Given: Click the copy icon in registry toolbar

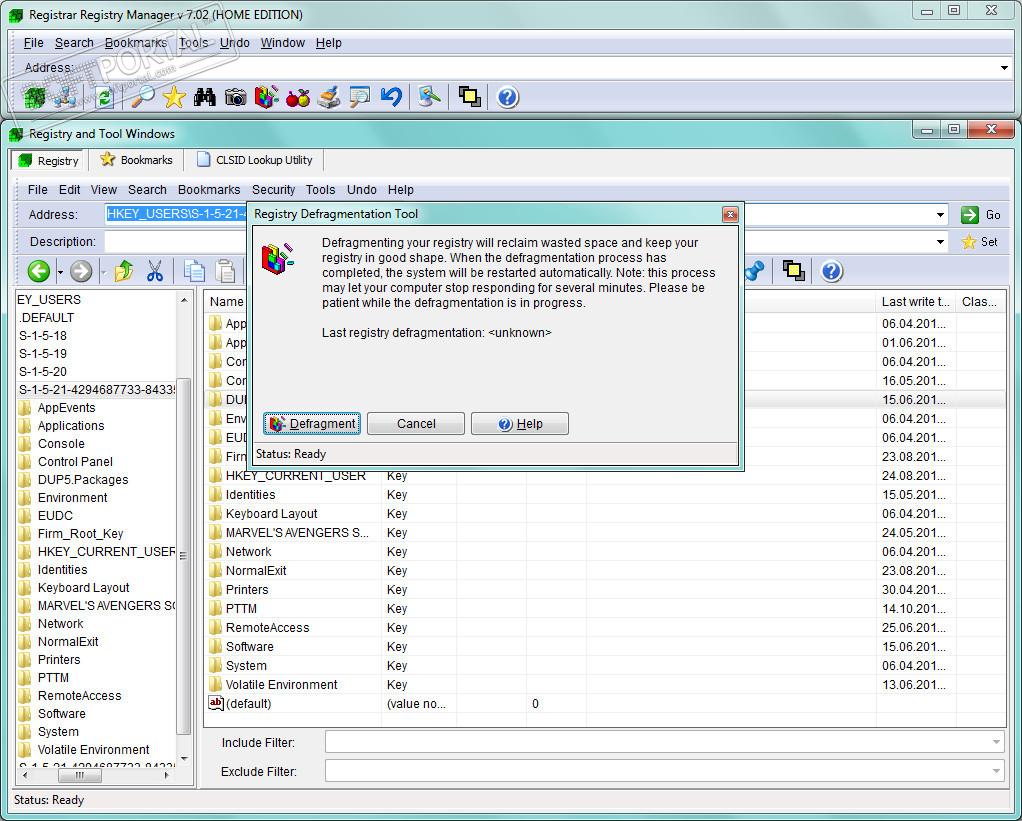Looking at the screenshot, I should (194, 271).
